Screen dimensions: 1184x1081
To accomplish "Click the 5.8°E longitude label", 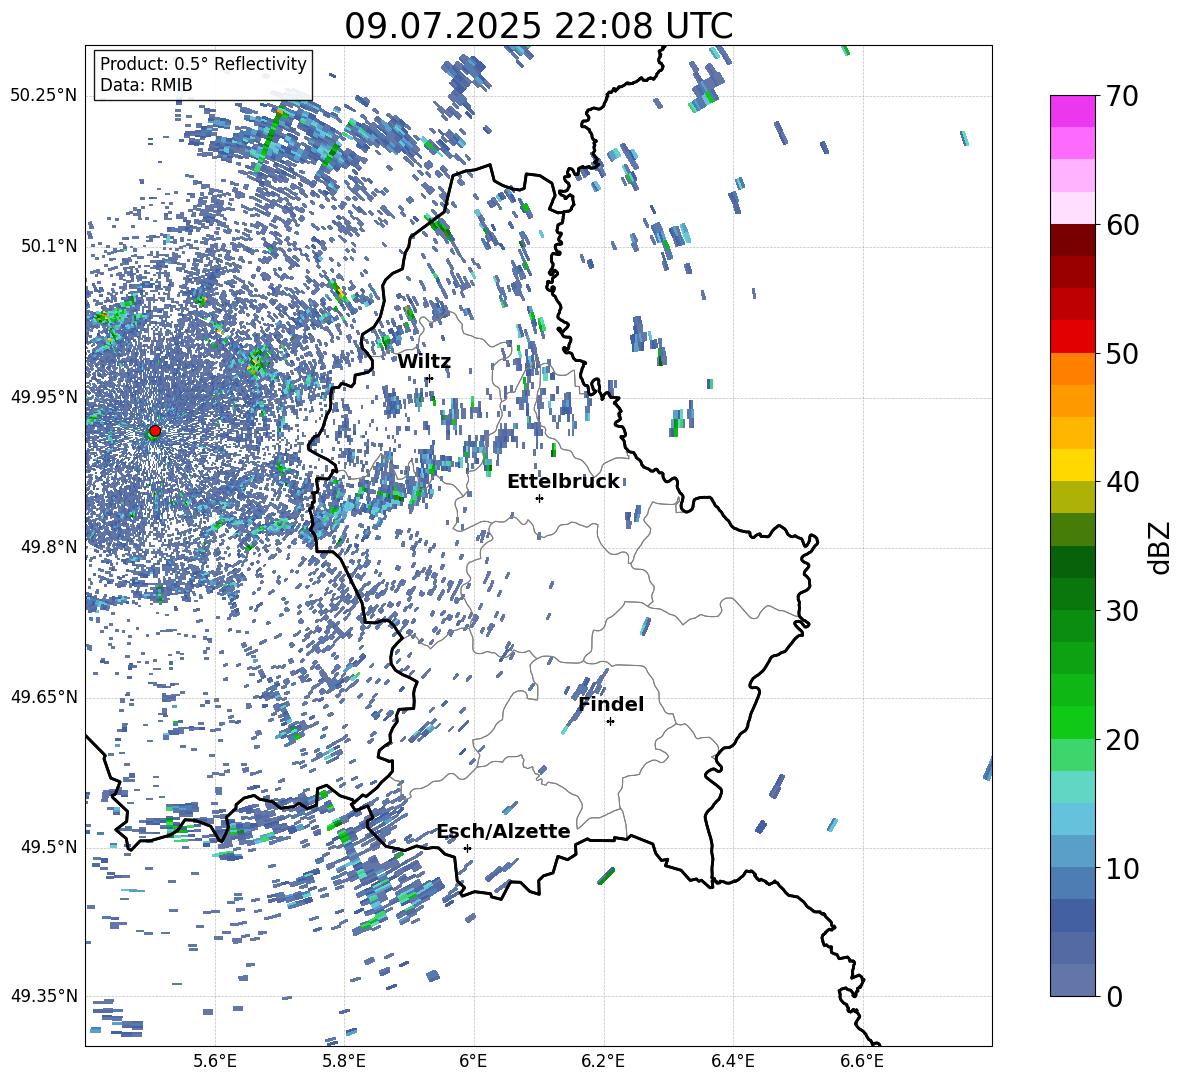I will tap(344, 1061).
